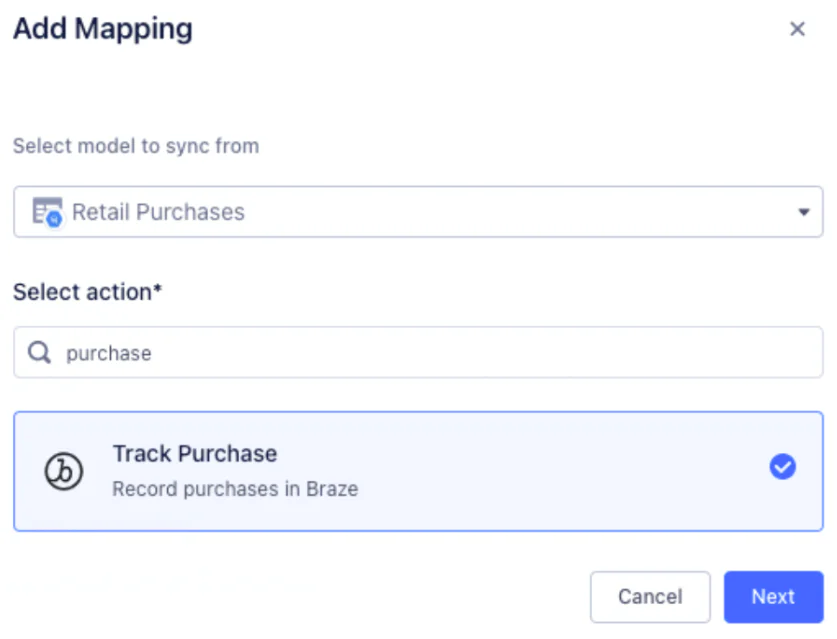Viewport: 837px width, 639px height.
Task: Toggle selection of the Track Purchase action
Action: coord(417,471)
